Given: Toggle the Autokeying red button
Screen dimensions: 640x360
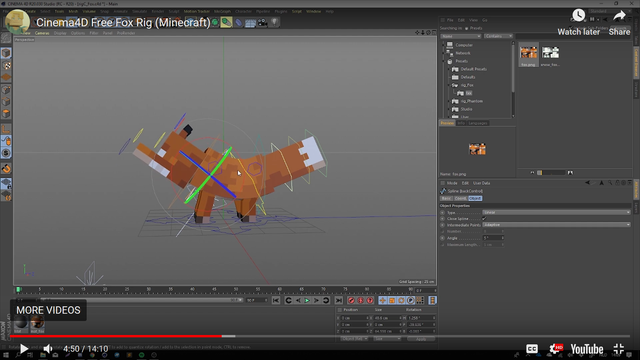Looking at the screenshot, I should (360, 300).
